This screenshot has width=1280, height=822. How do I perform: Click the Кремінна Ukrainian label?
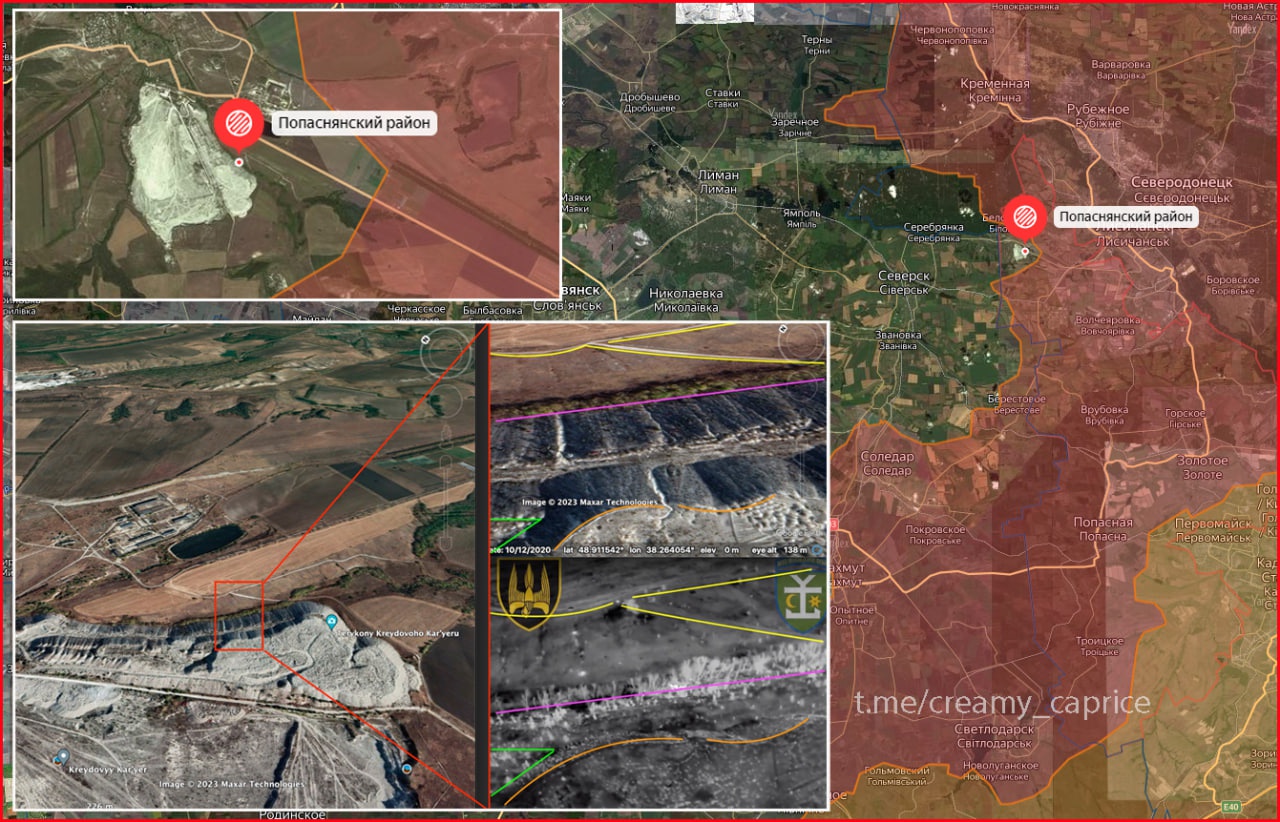click(x=994, y=98)
